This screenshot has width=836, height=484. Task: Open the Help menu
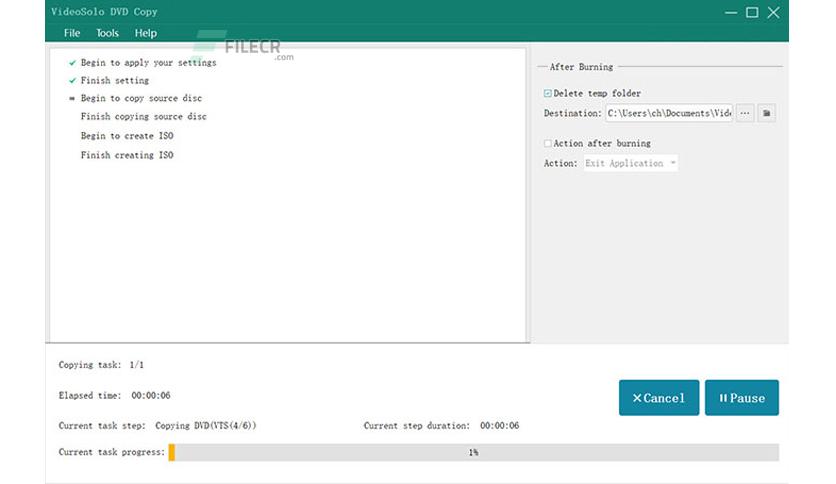146,33
